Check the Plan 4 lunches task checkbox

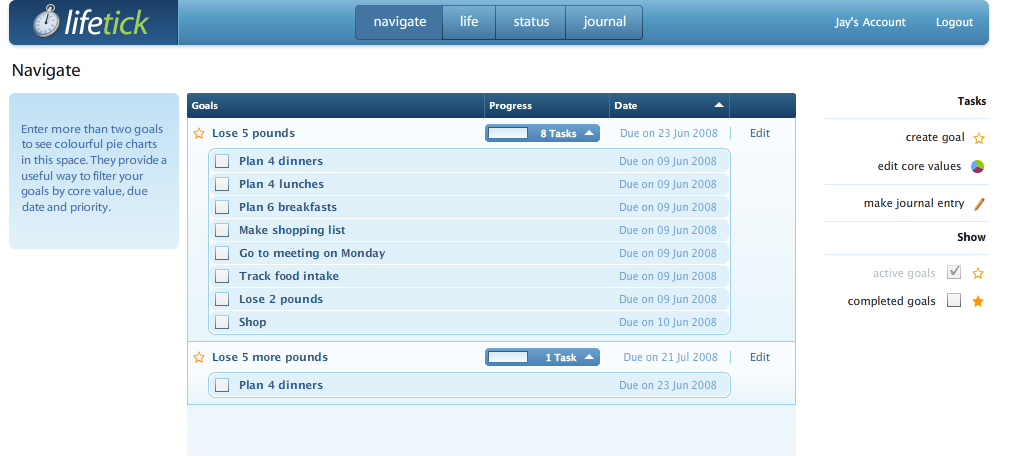point(222,184)
